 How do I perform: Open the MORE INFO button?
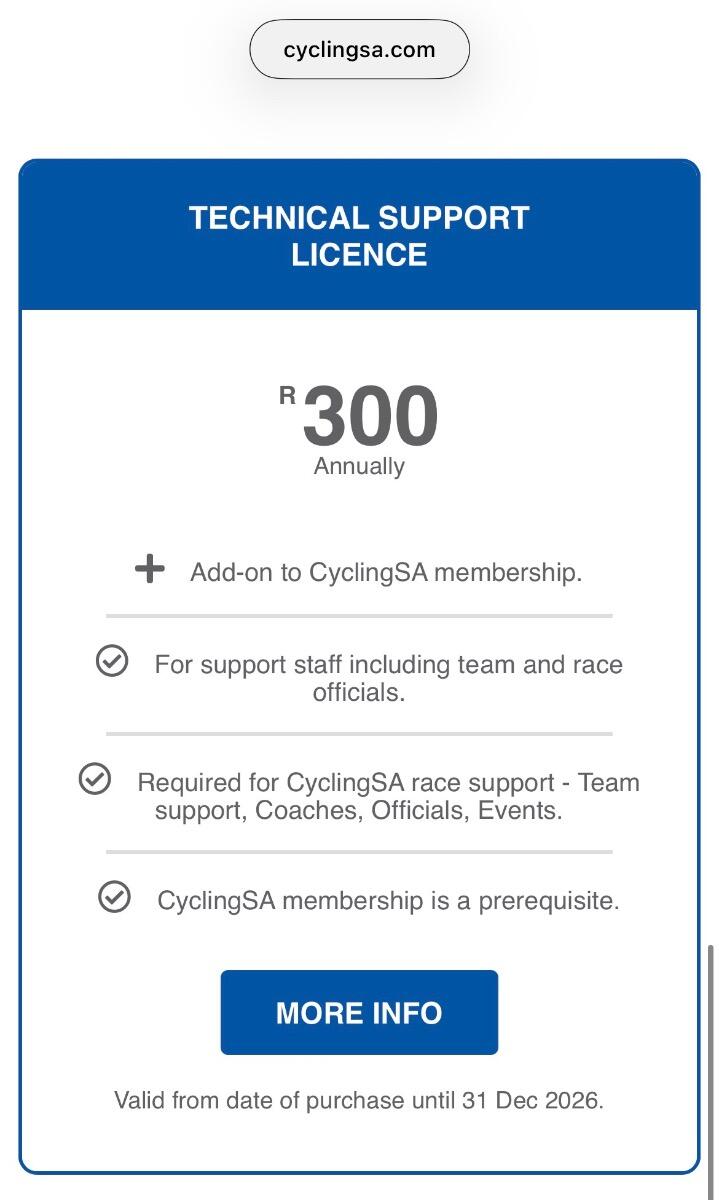click(x=359, y=1012)
